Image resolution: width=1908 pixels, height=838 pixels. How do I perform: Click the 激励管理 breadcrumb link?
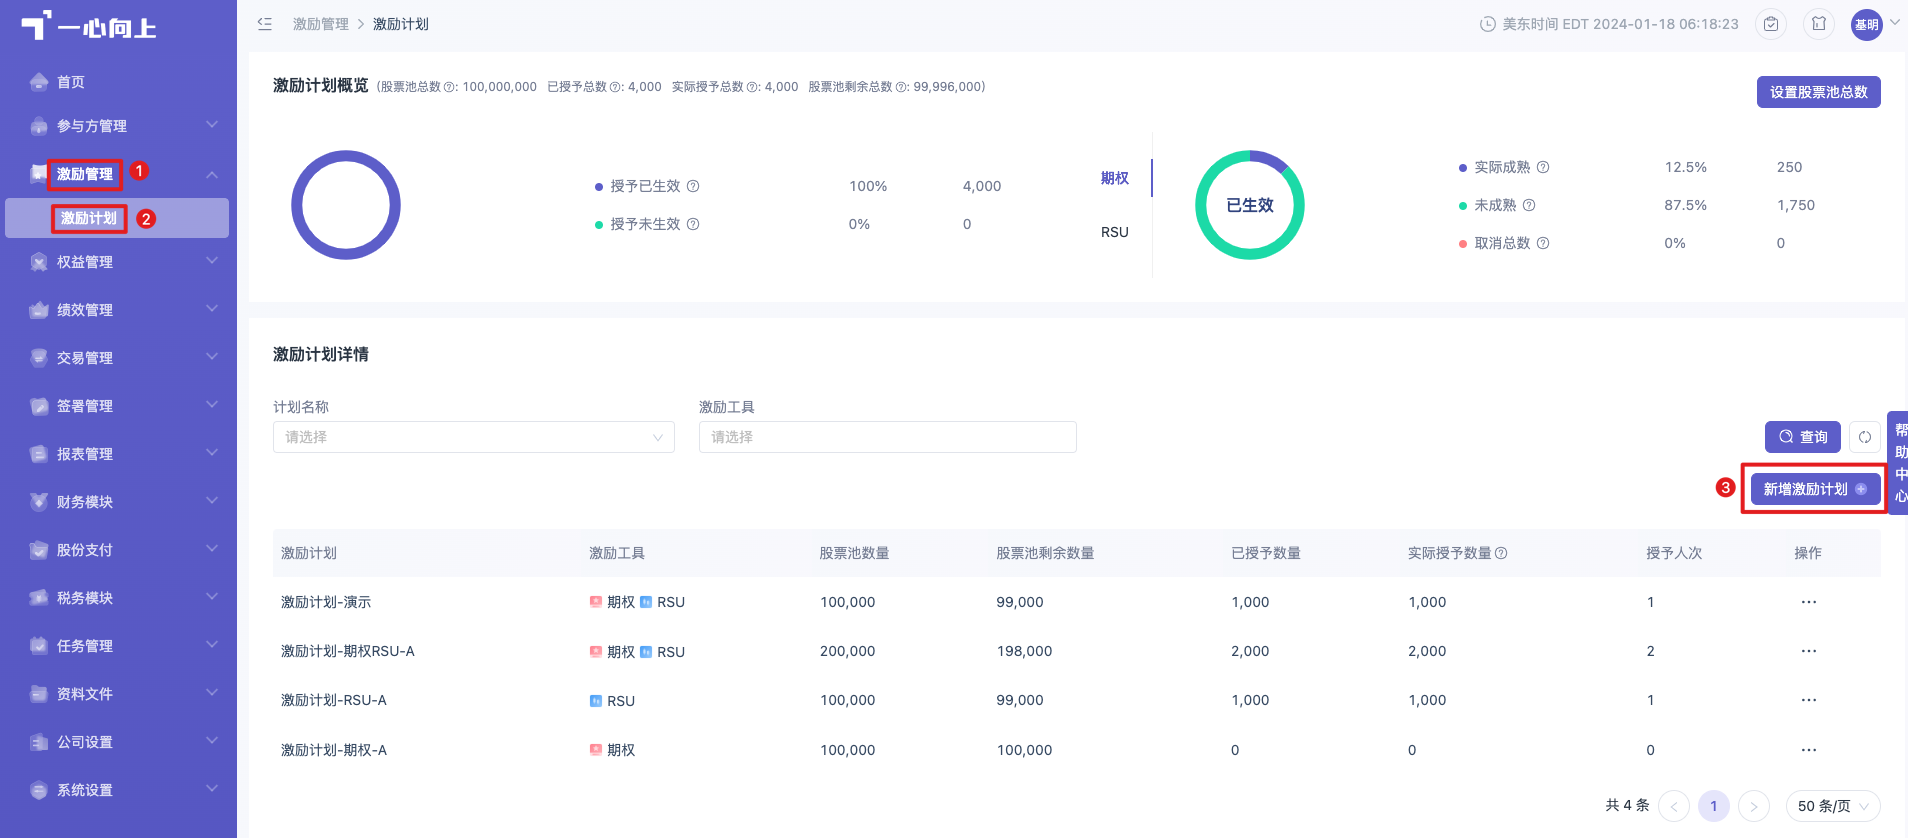click(321, 24)
